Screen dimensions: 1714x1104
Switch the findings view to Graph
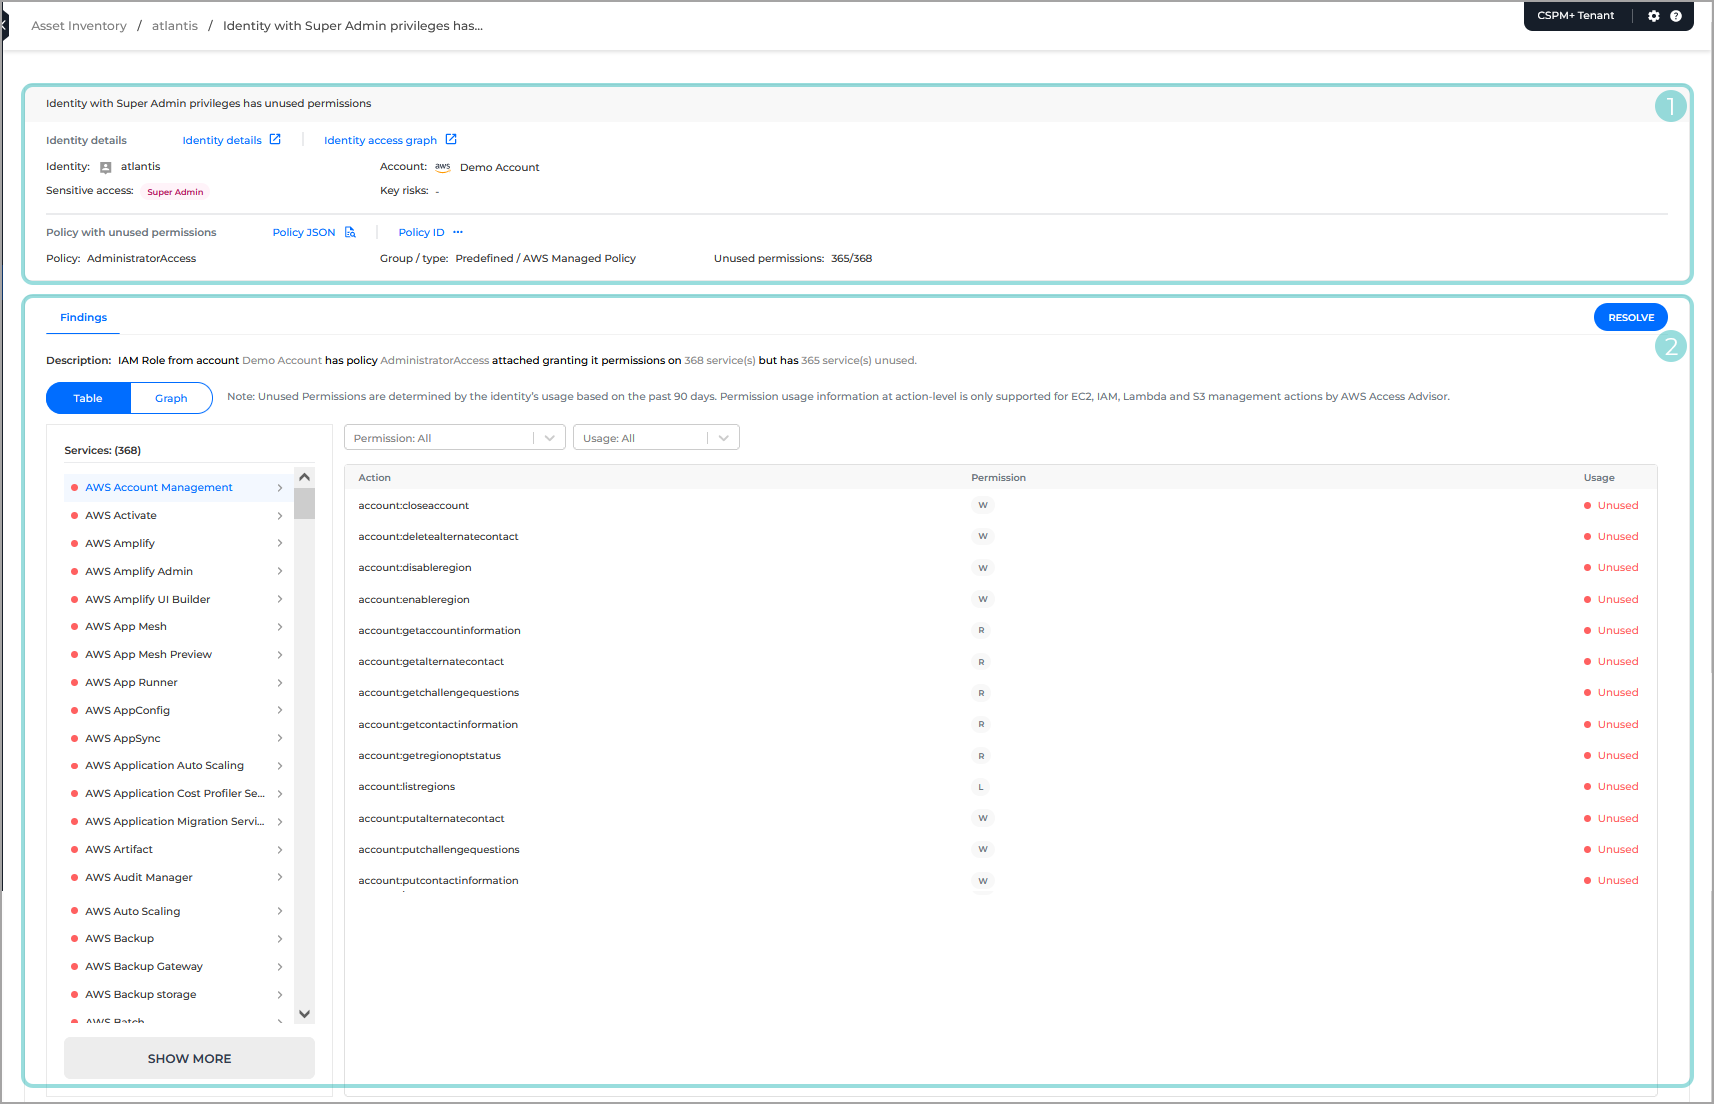coord(170,397)
